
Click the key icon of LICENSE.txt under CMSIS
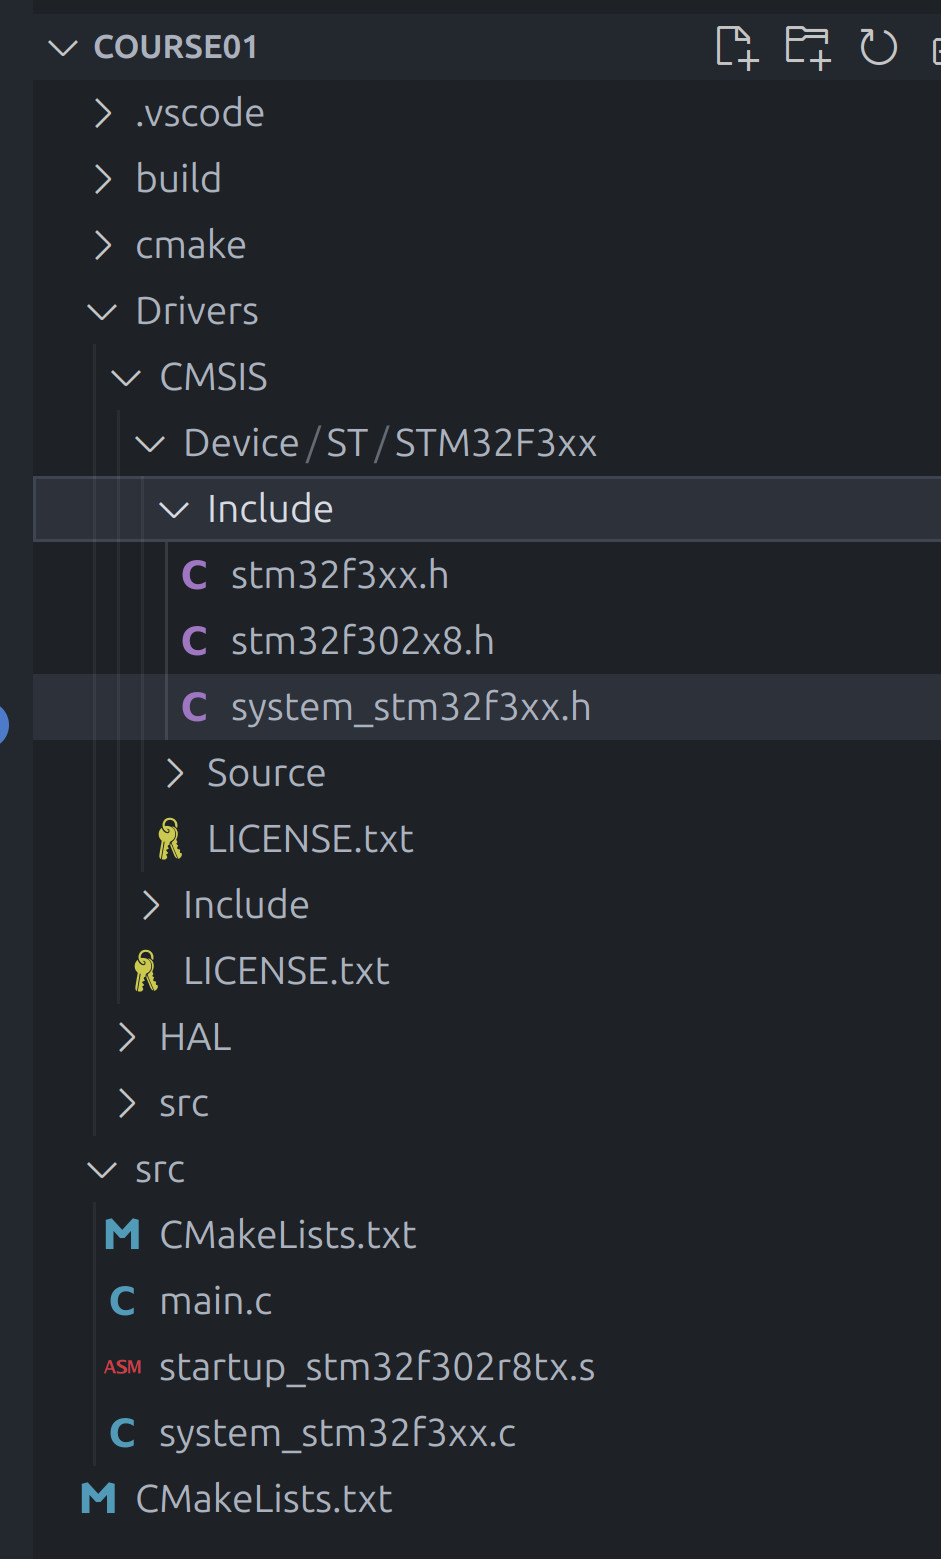click(146, 971)
